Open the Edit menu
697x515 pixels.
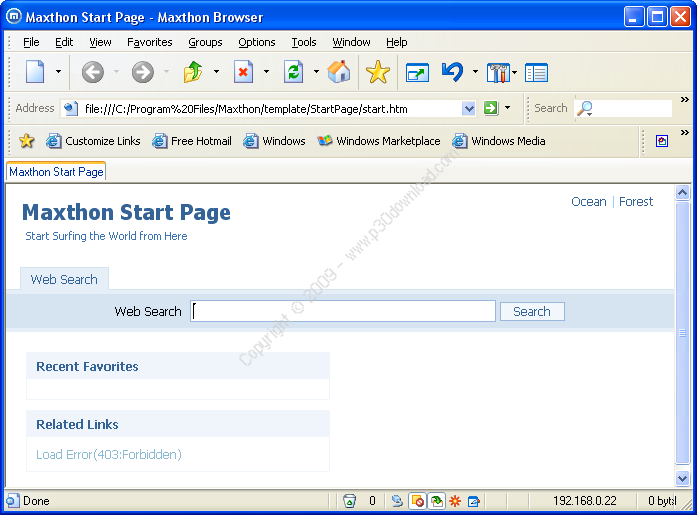64,42
